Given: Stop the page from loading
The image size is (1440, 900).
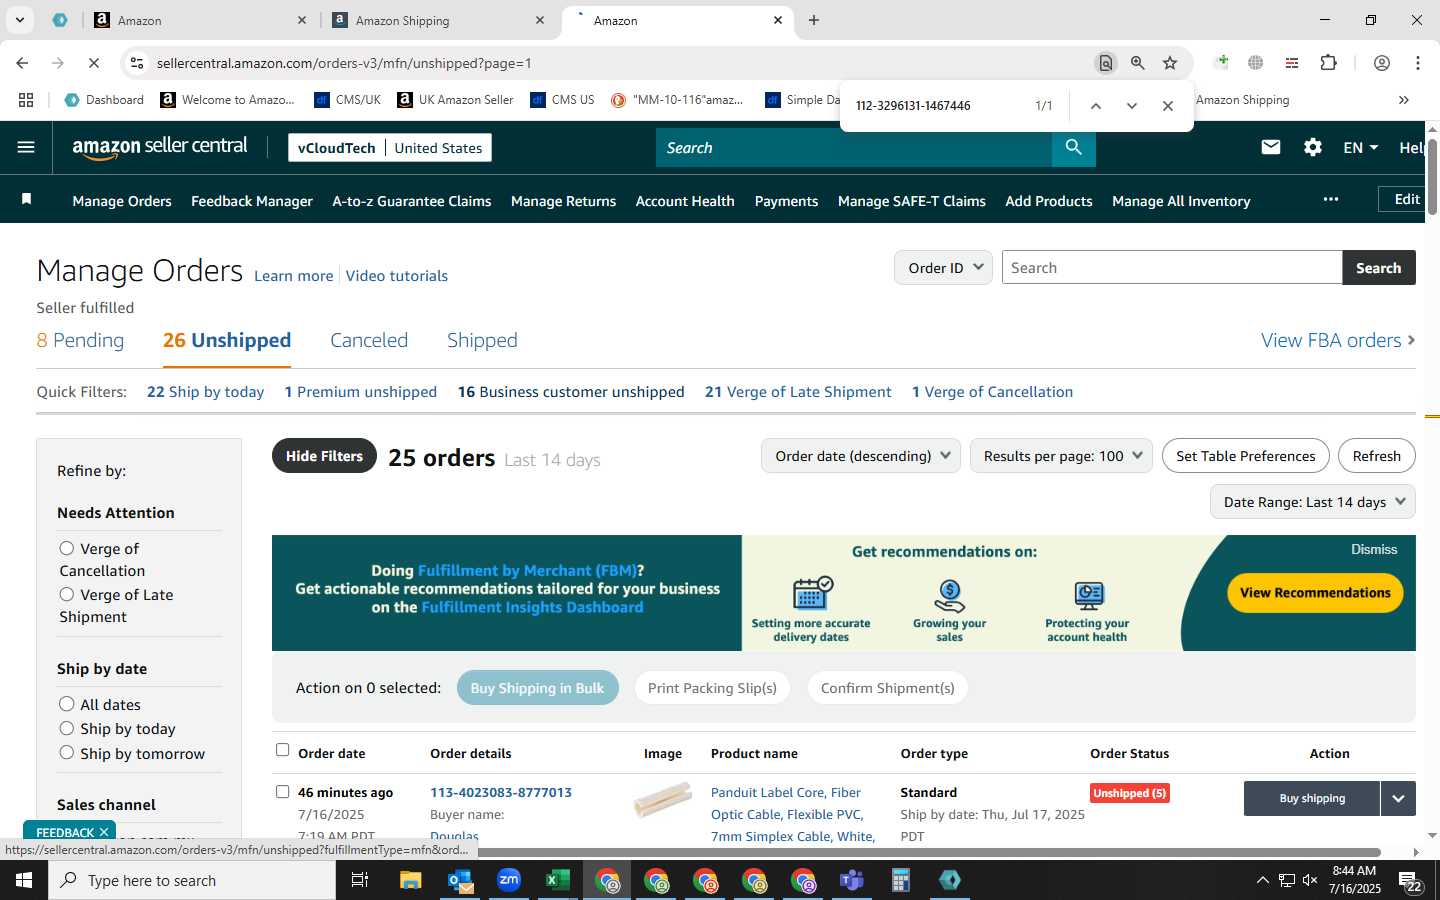Looking at the screenshot, I should 93,63.
